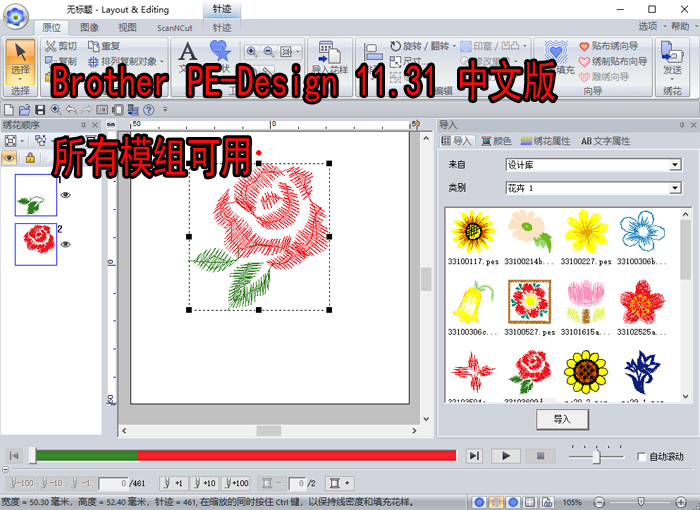Toggle visibility eye for sewing order item 1
This screenshot has width=700, height=510.
(66, 195)
